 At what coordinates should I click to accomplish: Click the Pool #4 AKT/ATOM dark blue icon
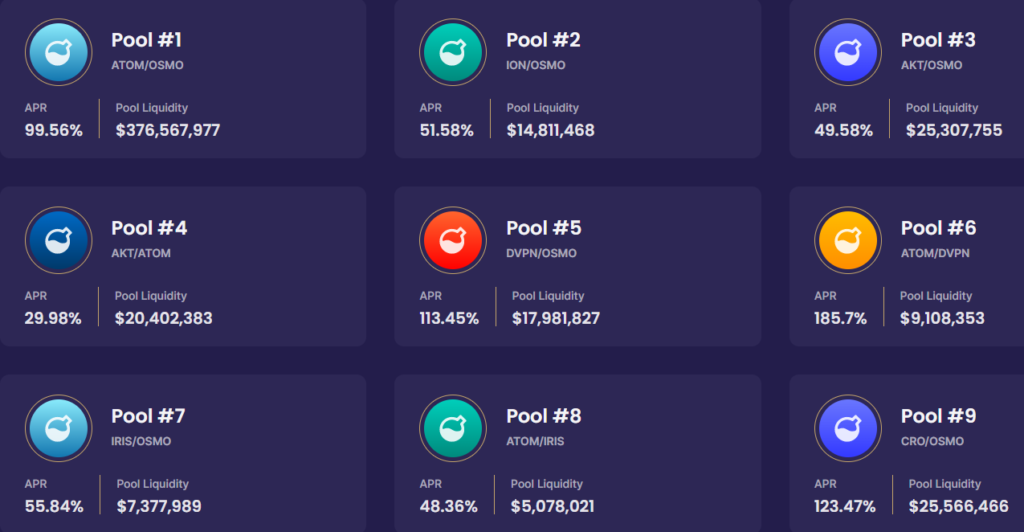pyautogui.click(x=58, y=240)
